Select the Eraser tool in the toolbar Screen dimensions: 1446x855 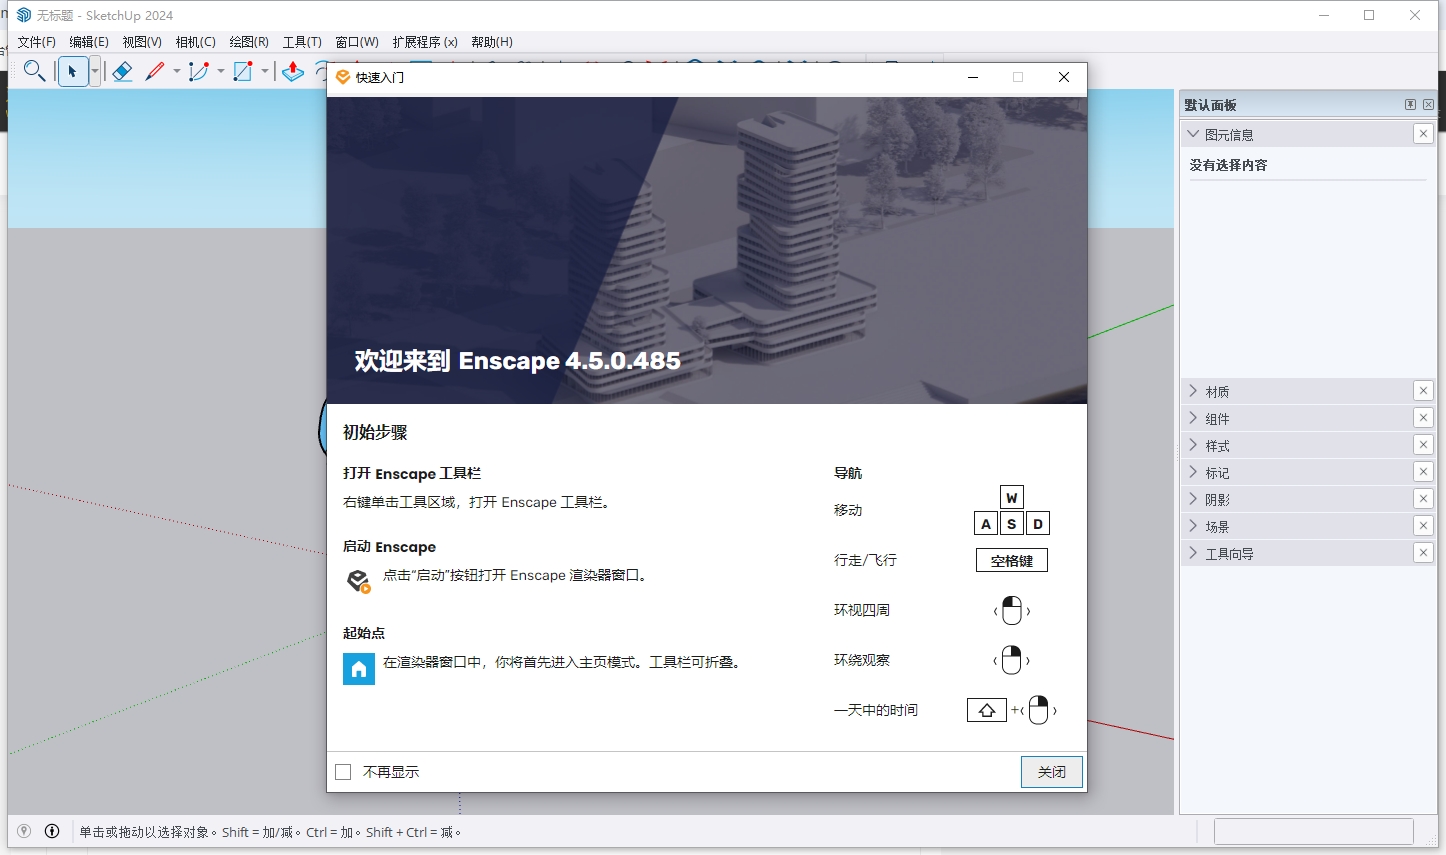tap(123, 71)
